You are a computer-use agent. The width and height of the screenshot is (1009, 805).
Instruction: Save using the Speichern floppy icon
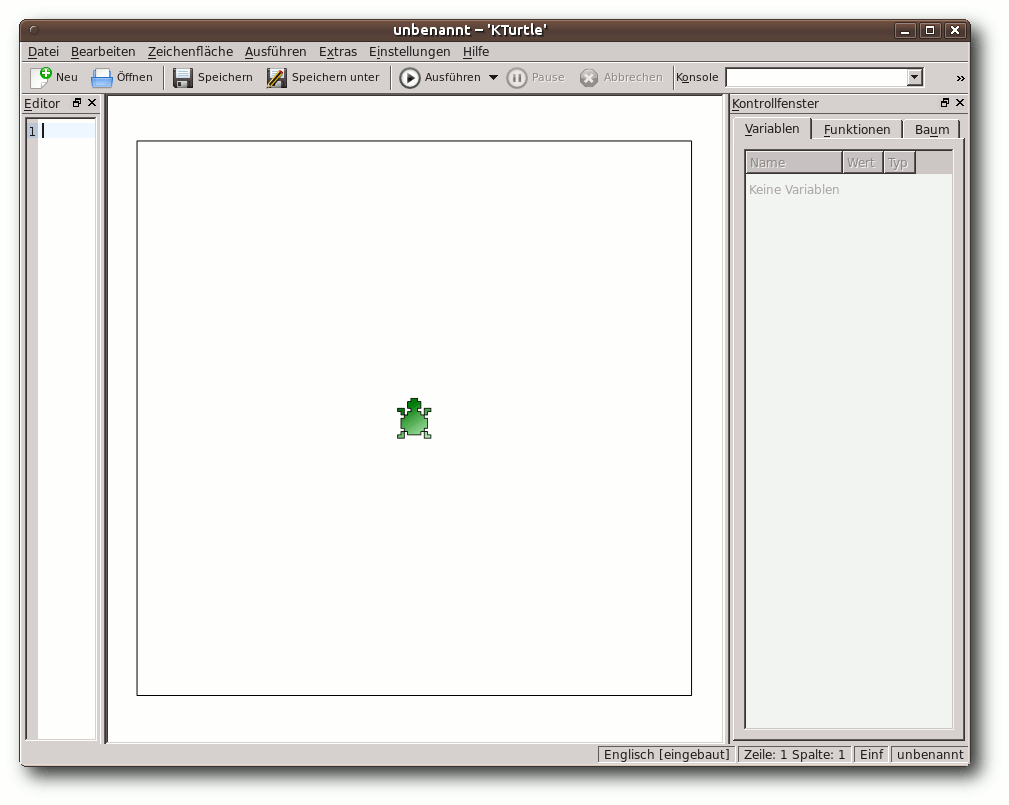pyautogui.click(x=183, y=78)
